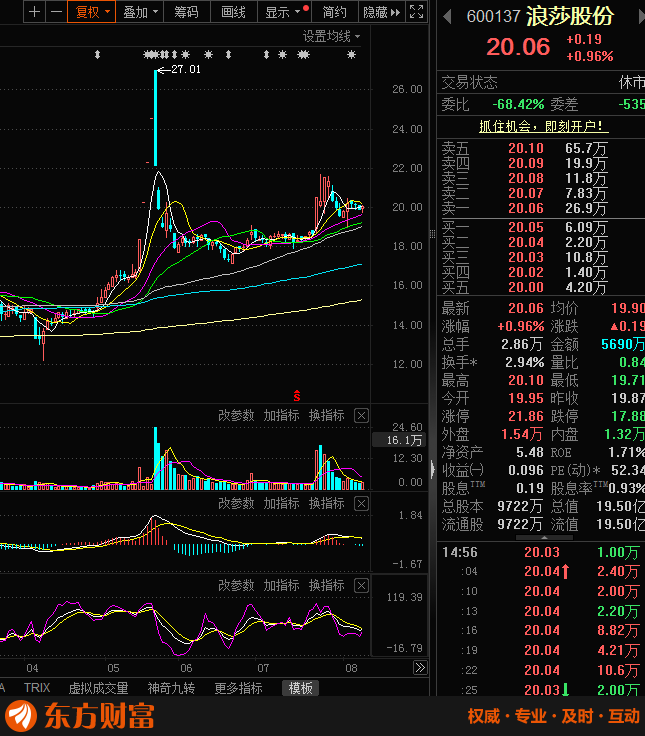Image resolution: width=645 pixels, height=736 pixels.
Task: Open 设置均线 dropdown
Action: tap(331, 36)
